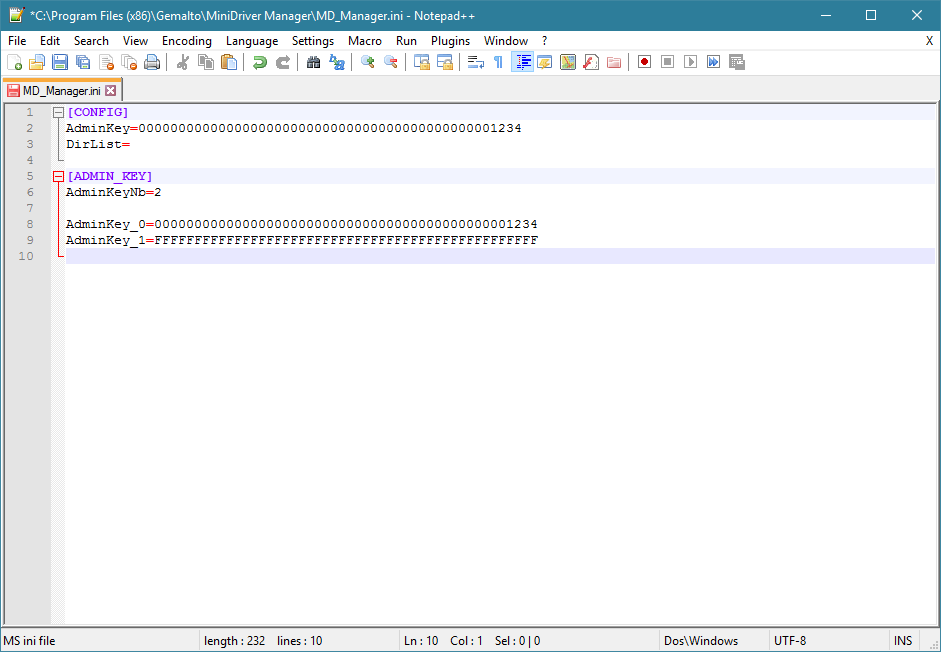Collapse the [CONFIG] section fold marker
Viewport: 941px width, 652px height.
tap(58, 112)
